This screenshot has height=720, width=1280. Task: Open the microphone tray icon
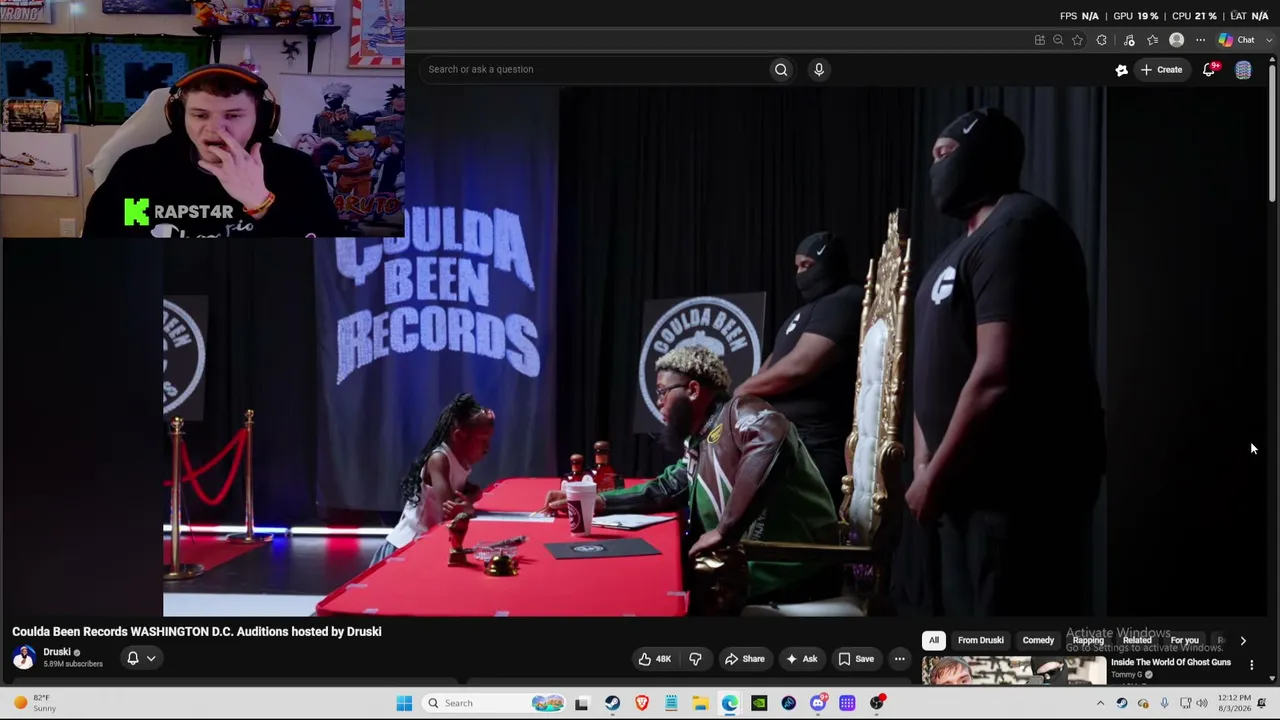pos(1164,703)
